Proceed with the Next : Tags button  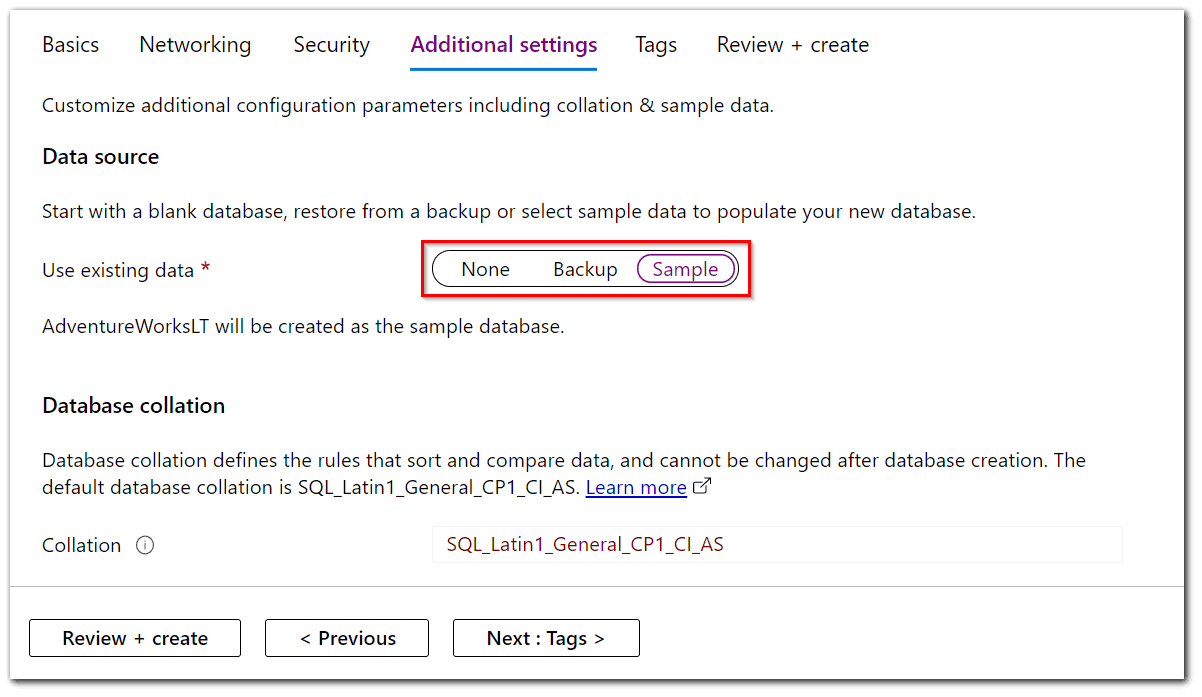tap(546, 638)
